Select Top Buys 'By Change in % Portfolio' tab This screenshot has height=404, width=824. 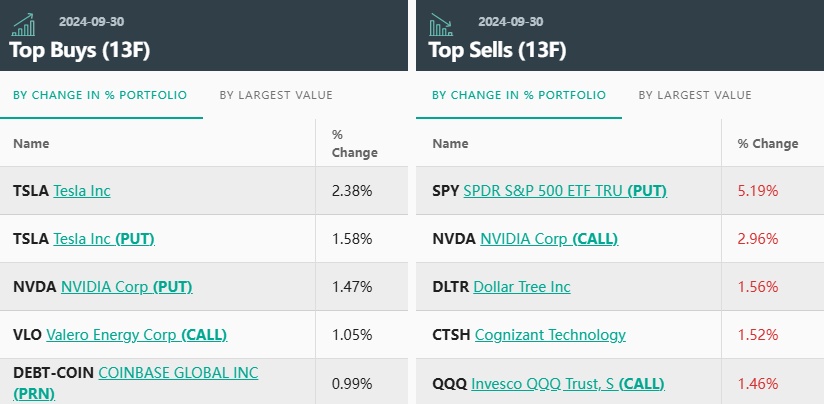pyautogui.click(x=99, y=95)
